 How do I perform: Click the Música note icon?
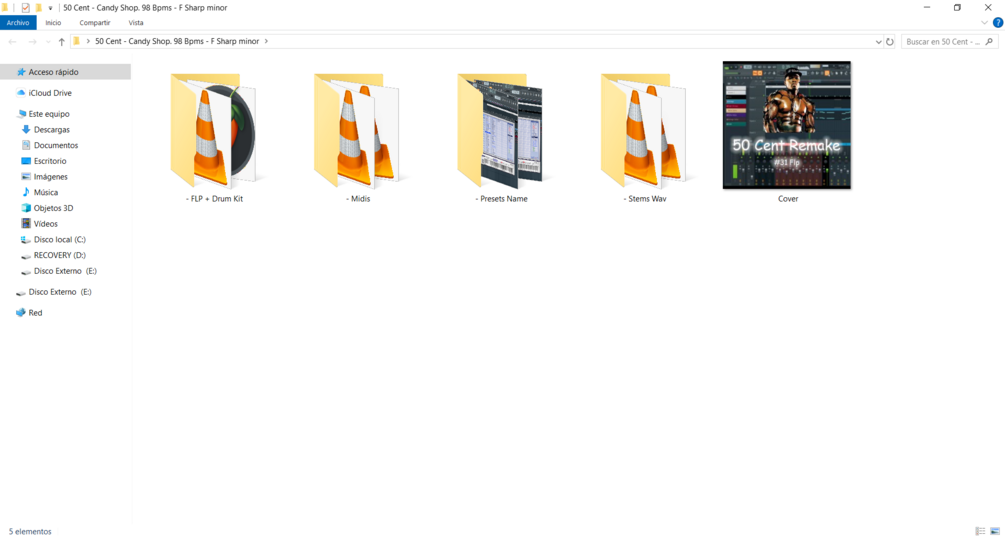click(26, 192)
